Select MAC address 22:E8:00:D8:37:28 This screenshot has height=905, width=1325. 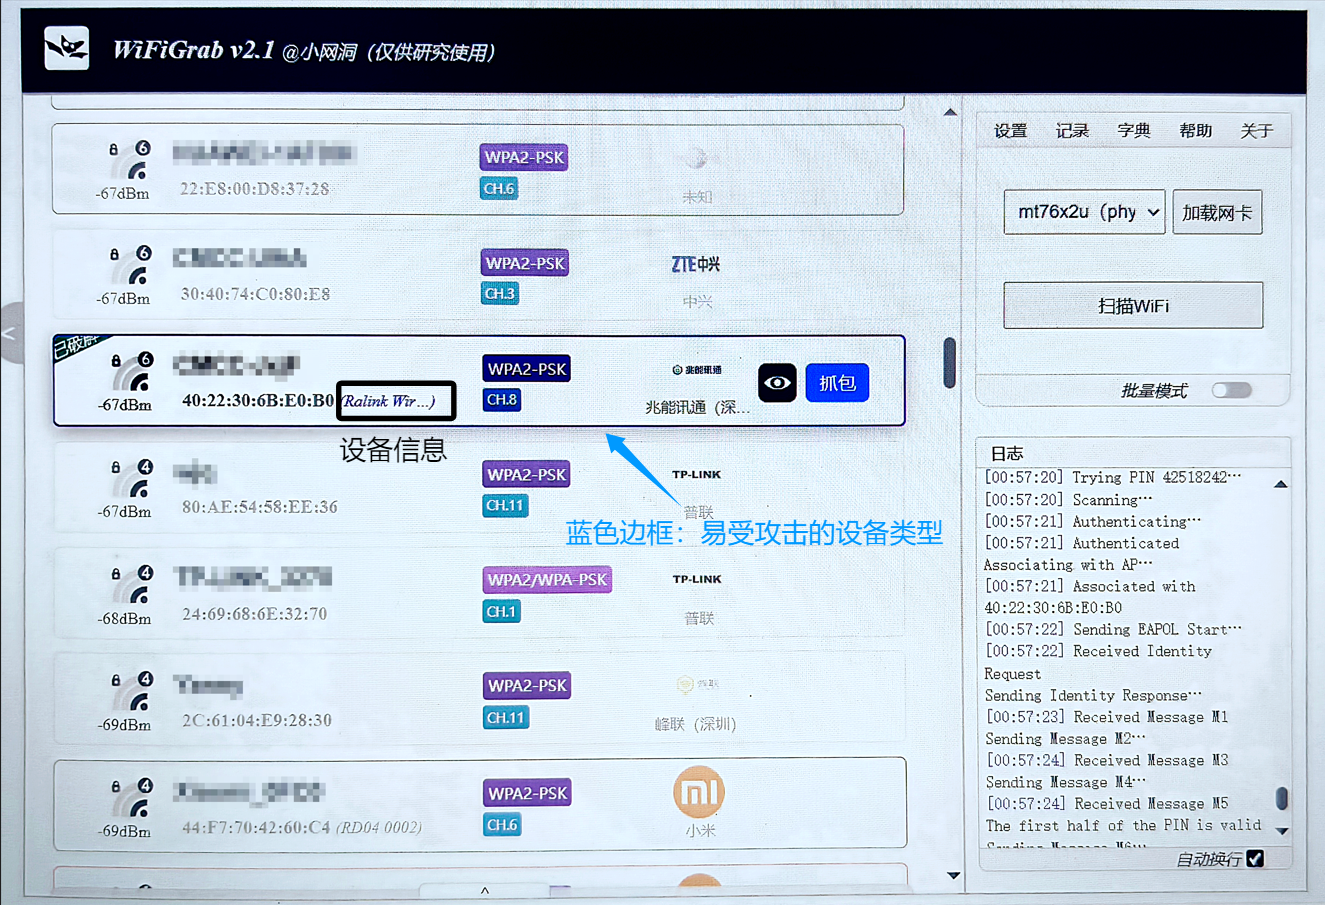[x=255, y=189]
